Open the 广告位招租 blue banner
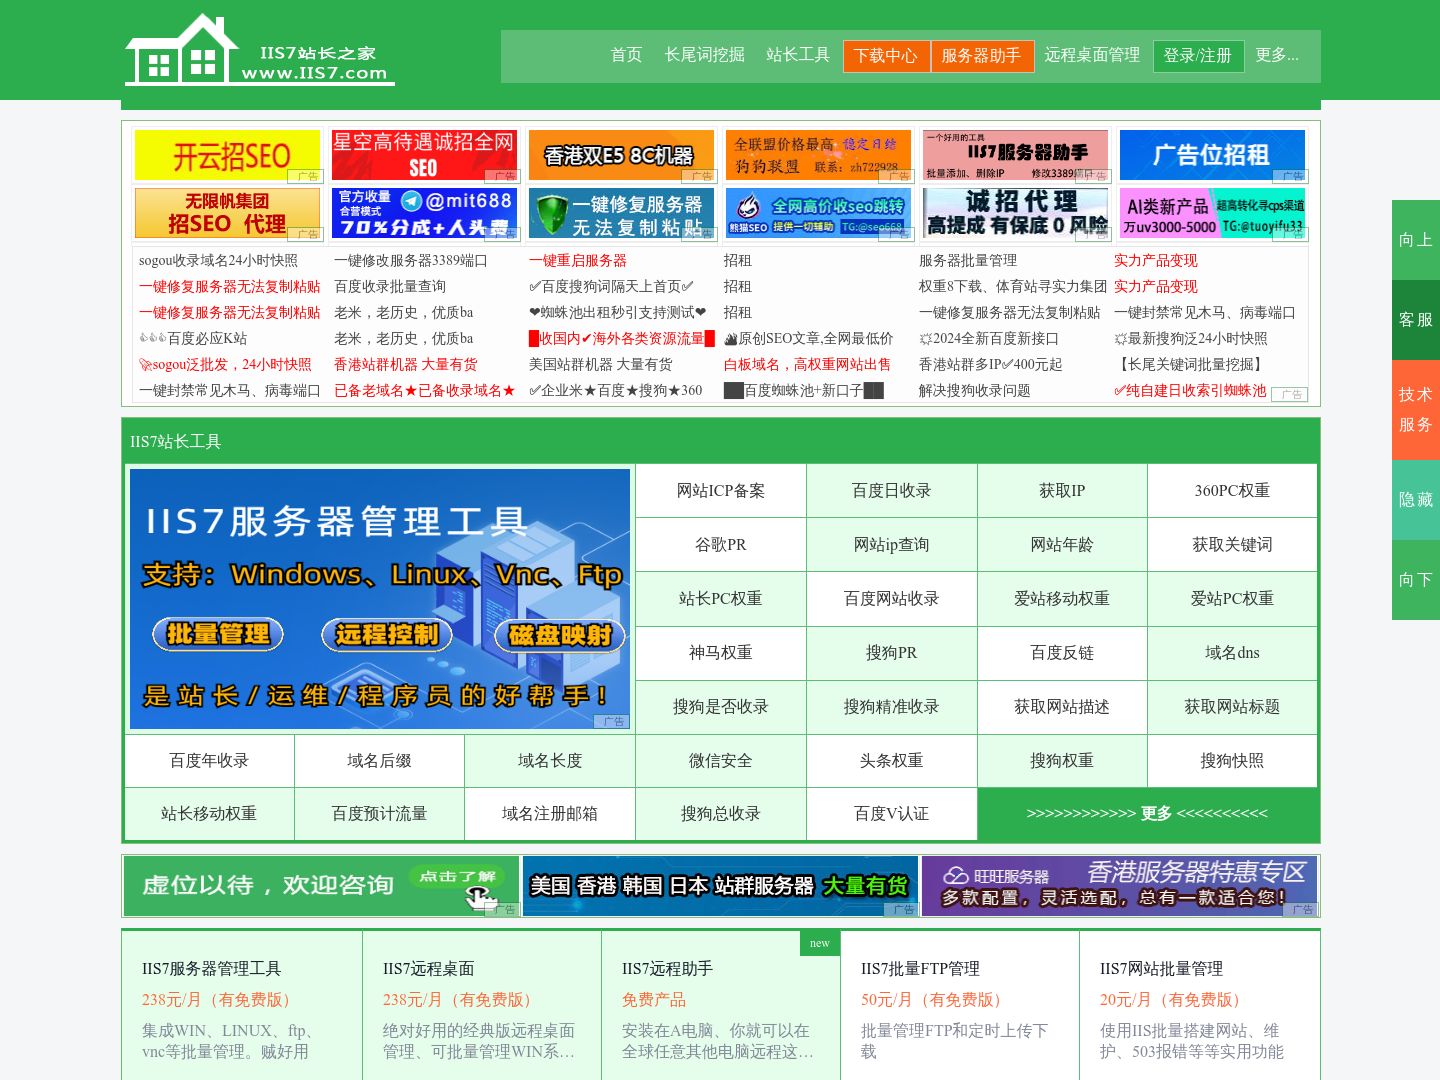The height and width of the screenshot is (1080, 1440). pos(1212,156)
